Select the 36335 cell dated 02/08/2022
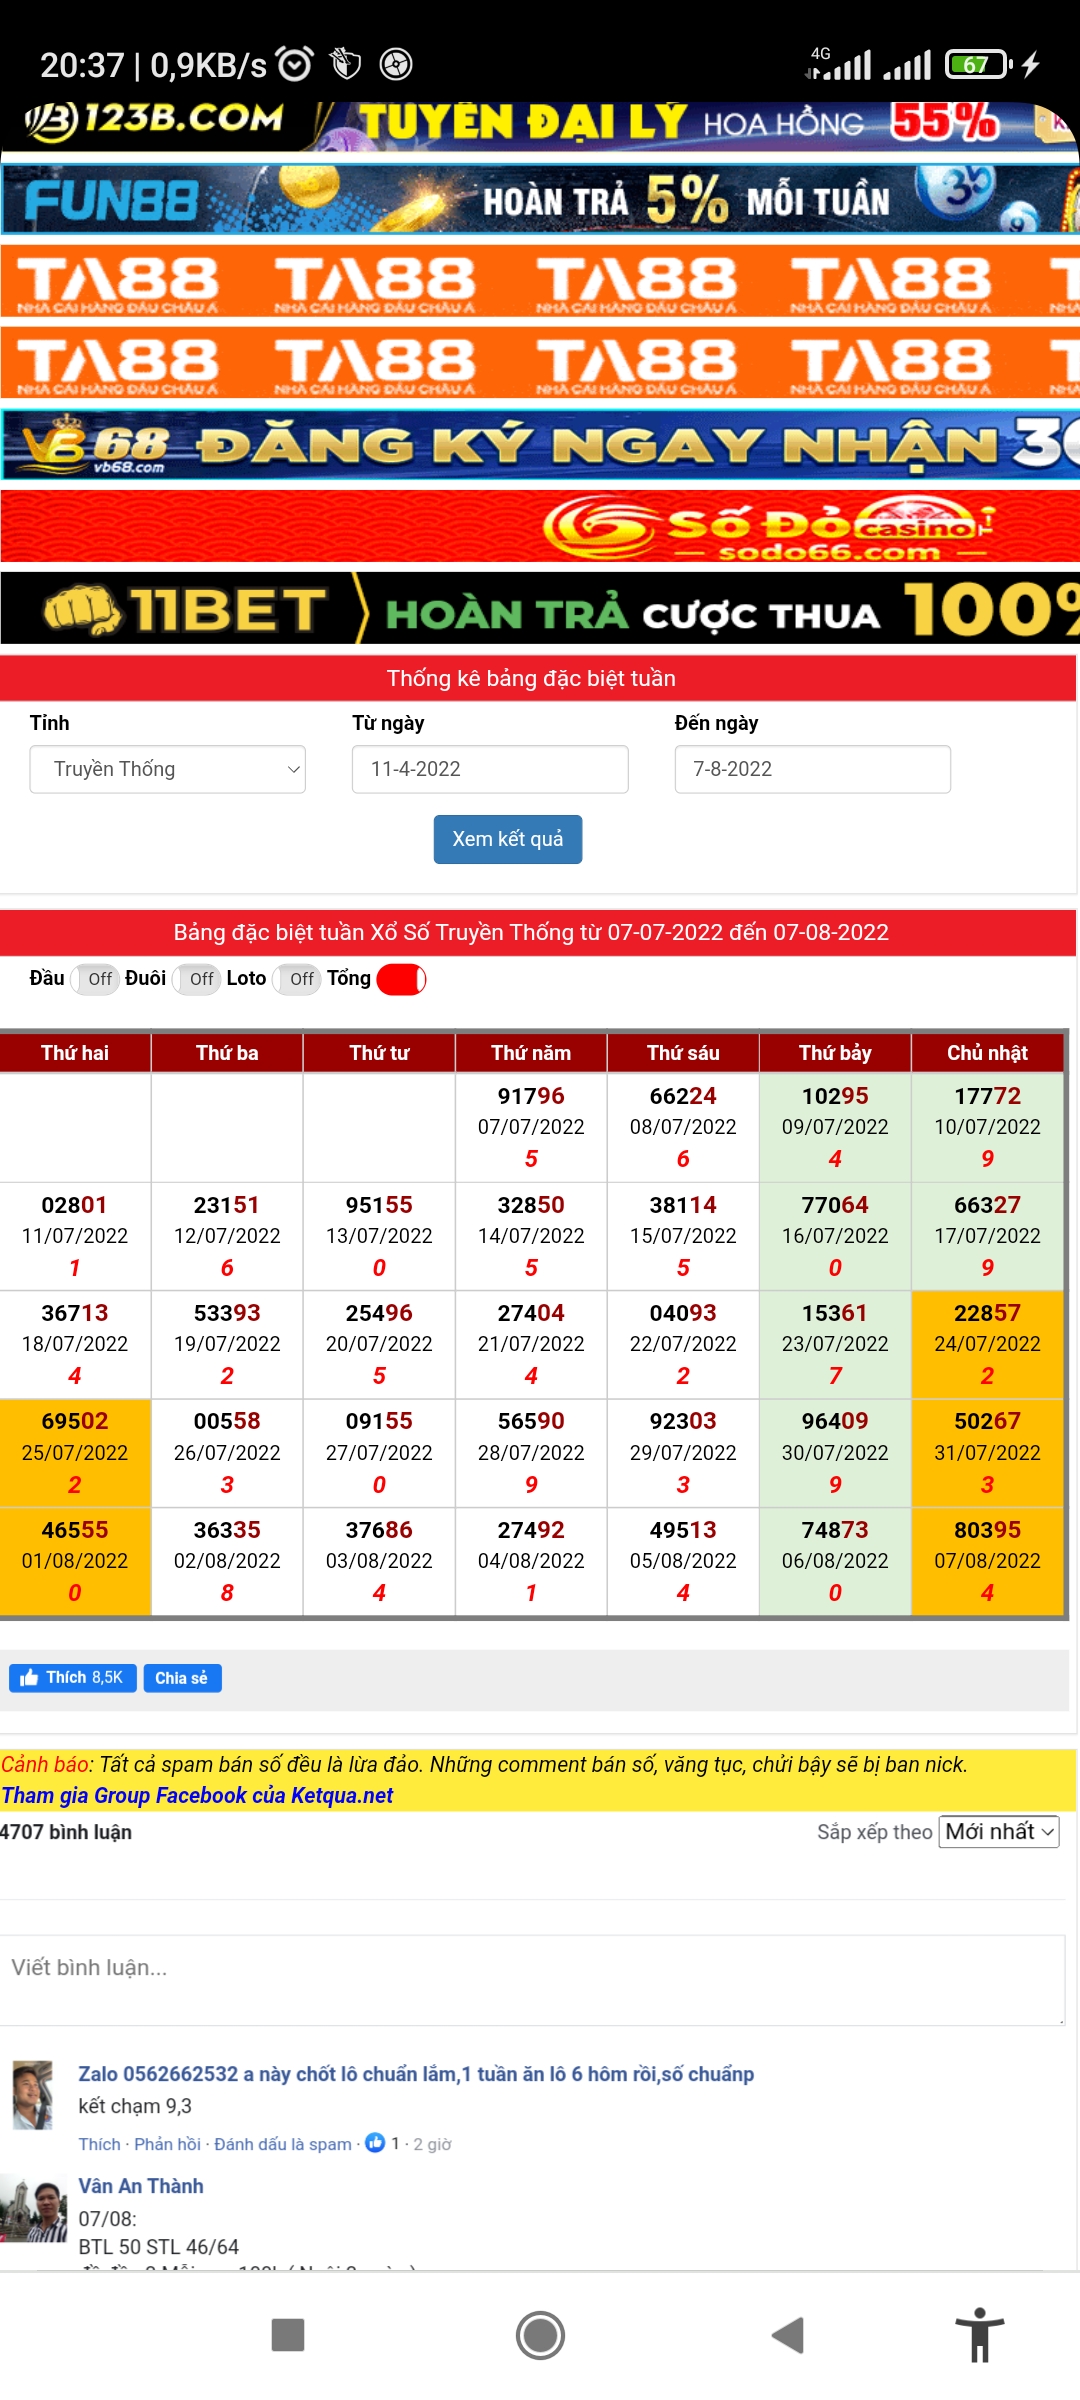1080x2400 pixels. (227, 1561)
